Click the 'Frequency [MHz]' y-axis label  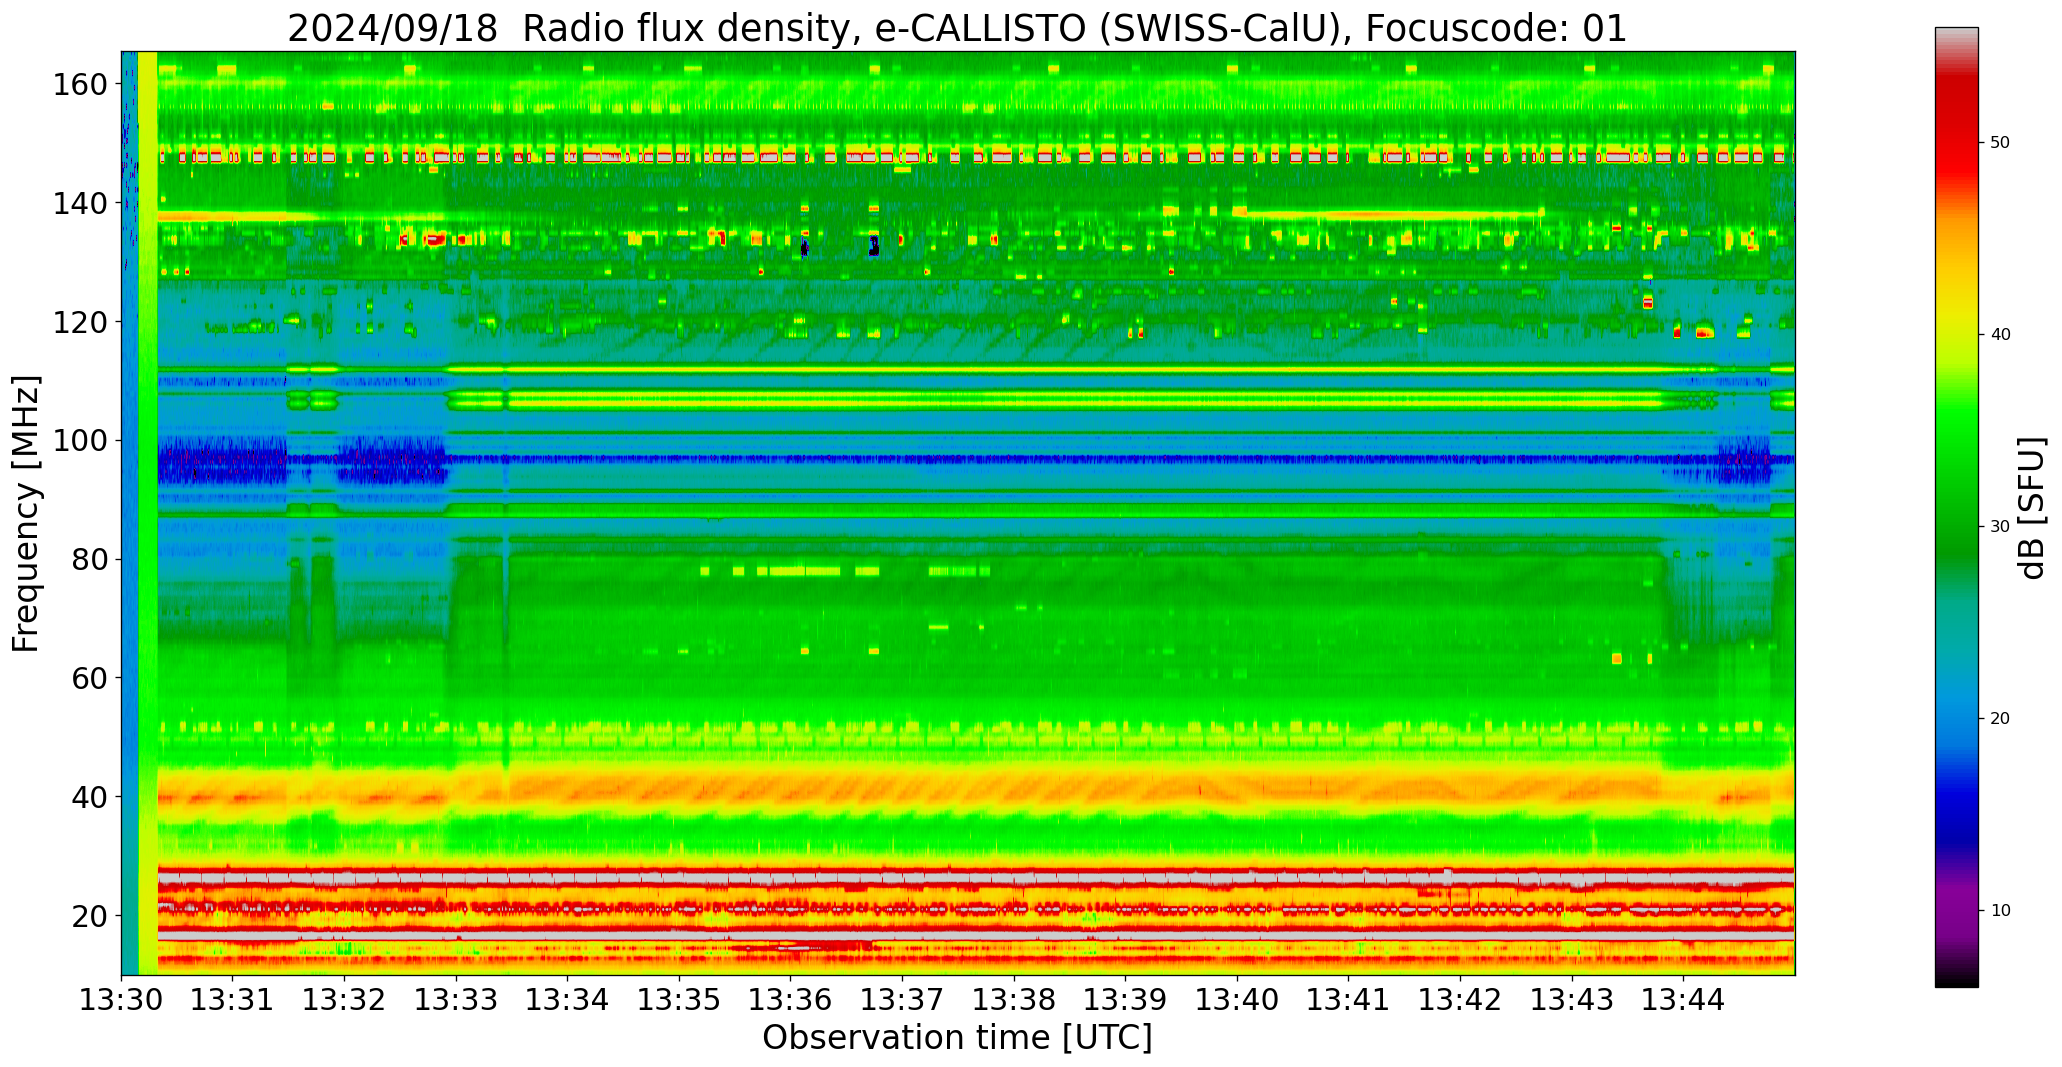tap(26, 514)
